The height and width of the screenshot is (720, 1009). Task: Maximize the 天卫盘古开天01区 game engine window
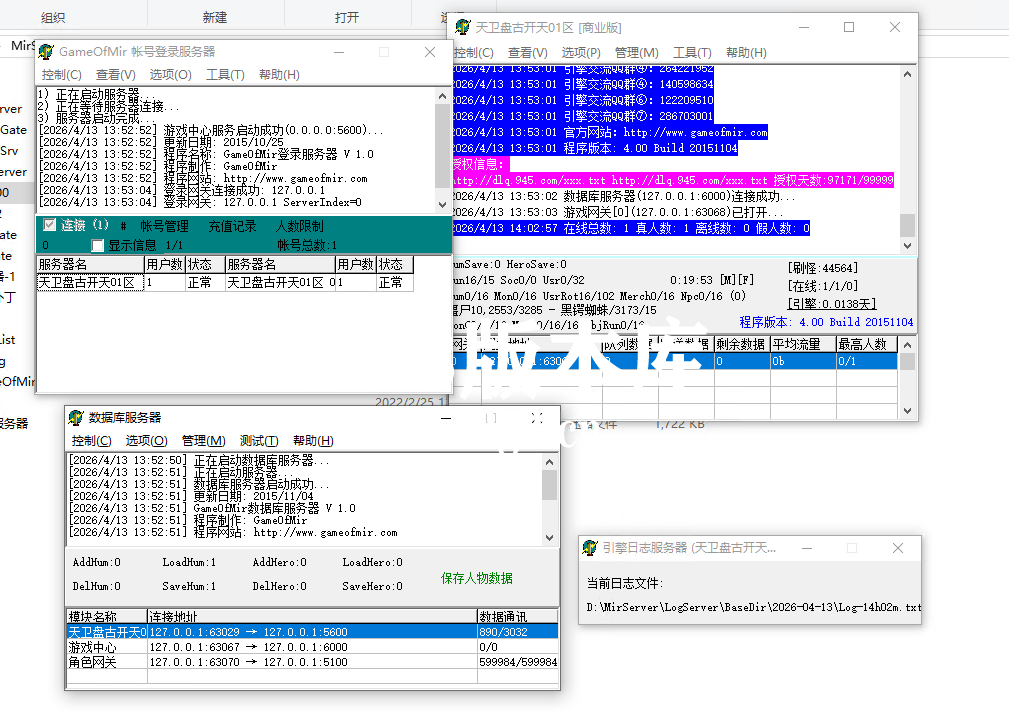coord(849,28)
